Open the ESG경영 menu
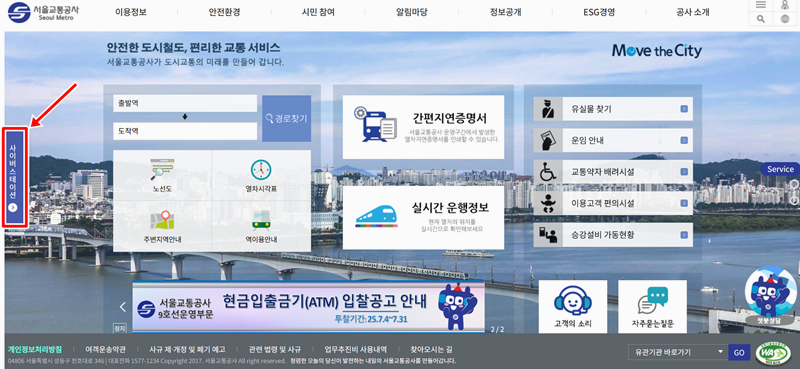Viewport: 800px width, 369px height. [x=599, y=12]
